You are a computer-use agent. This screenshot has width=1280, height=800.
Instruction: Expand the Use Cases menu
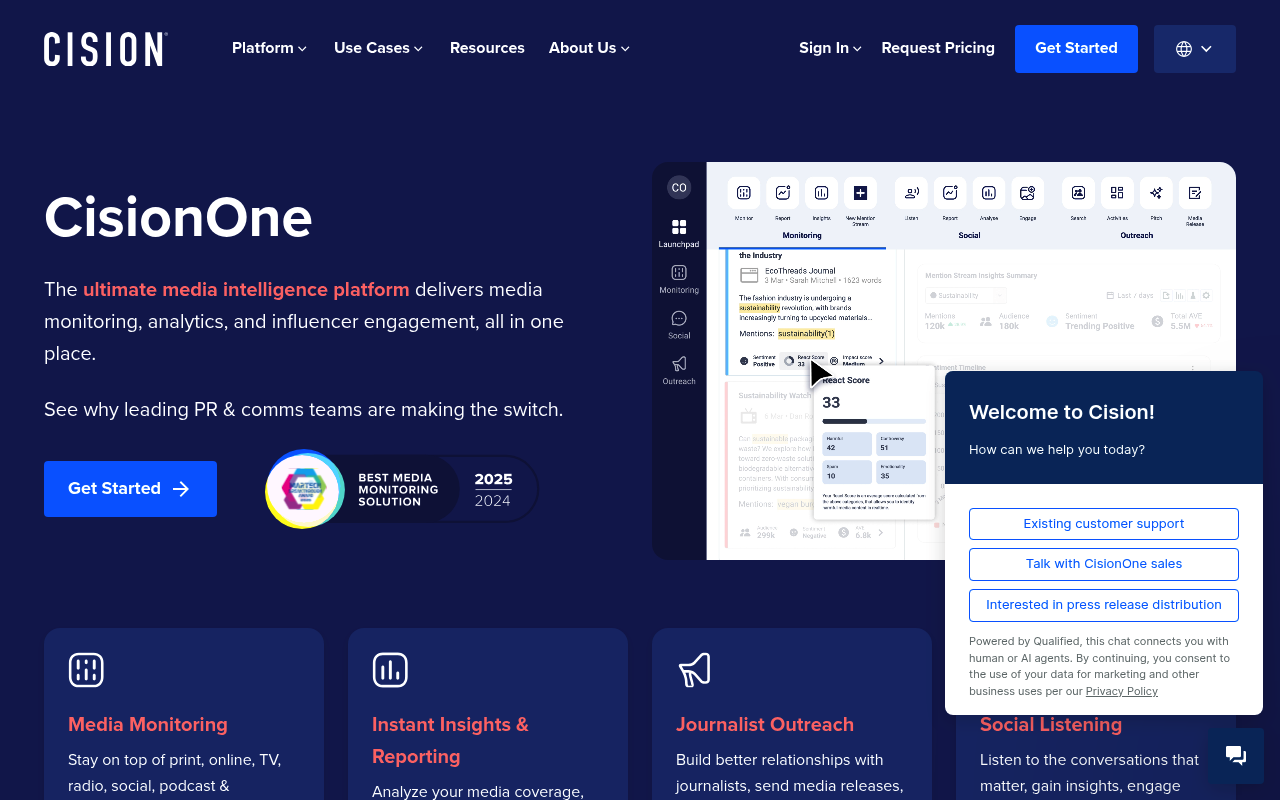[x=378, y=48]
